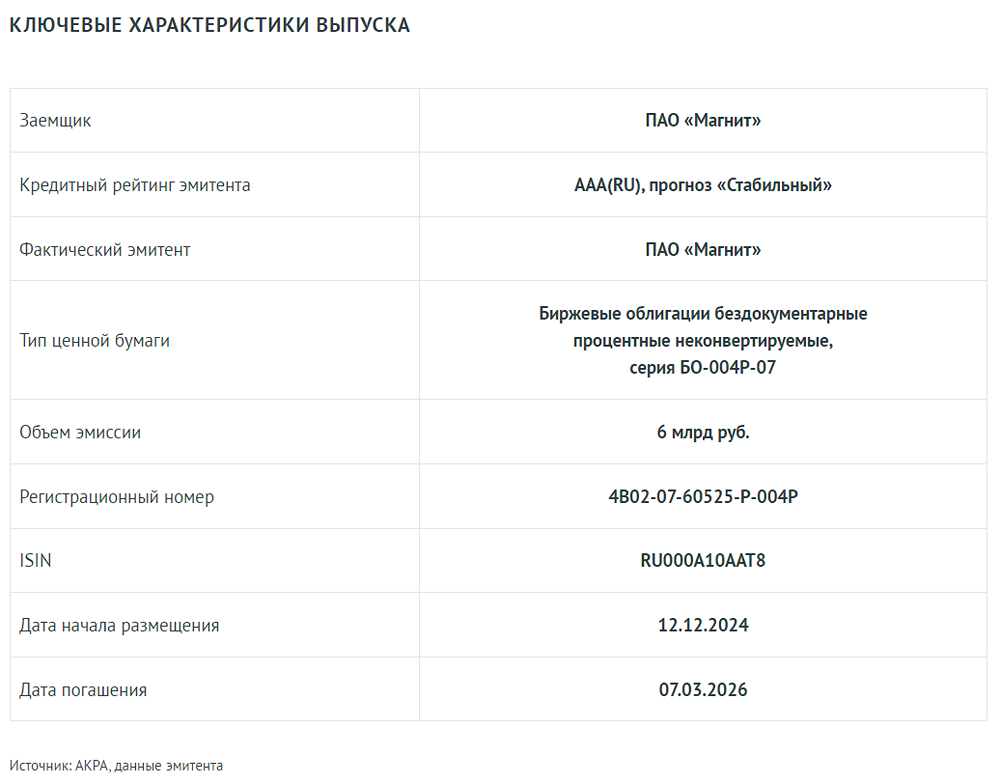Select the ISIN code 'RU000A10AAT8'
This screenshot has height=784, width=1000.
point(703,560)
